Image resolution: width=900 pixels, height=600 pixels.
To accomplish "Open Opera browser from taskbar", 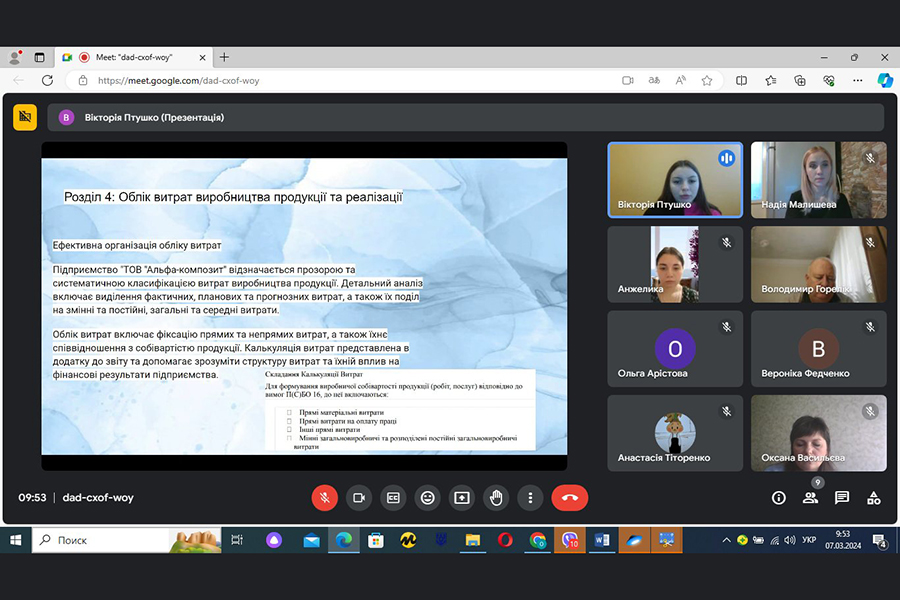I will tap(505, 540).
